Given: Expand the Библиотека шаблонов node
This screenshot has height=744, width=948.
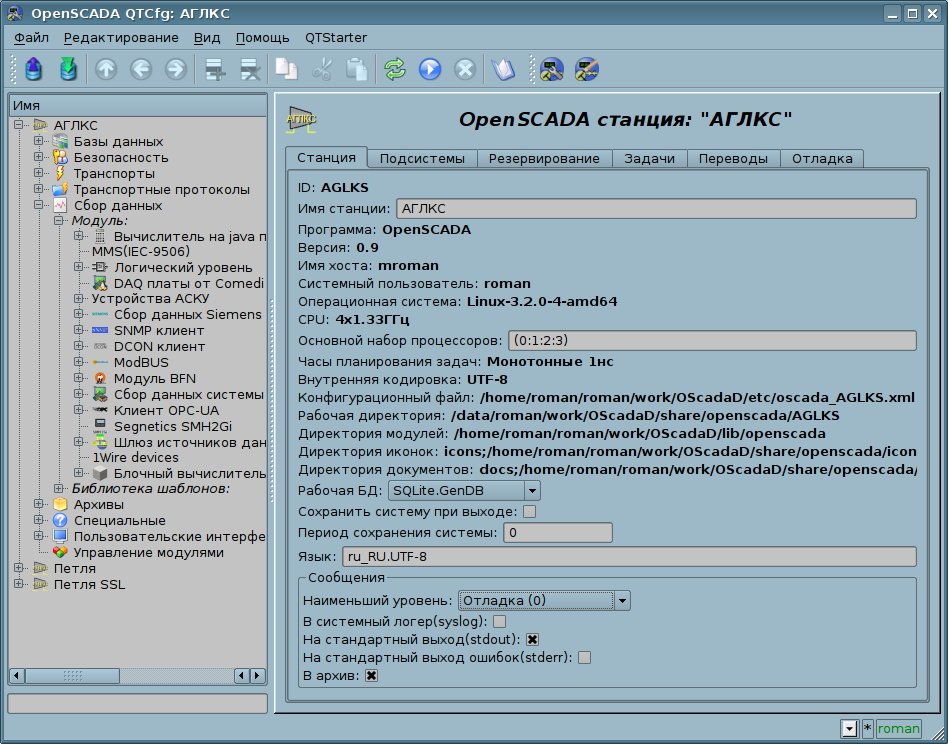Looking at the screenshot, I should pos(59,488).
